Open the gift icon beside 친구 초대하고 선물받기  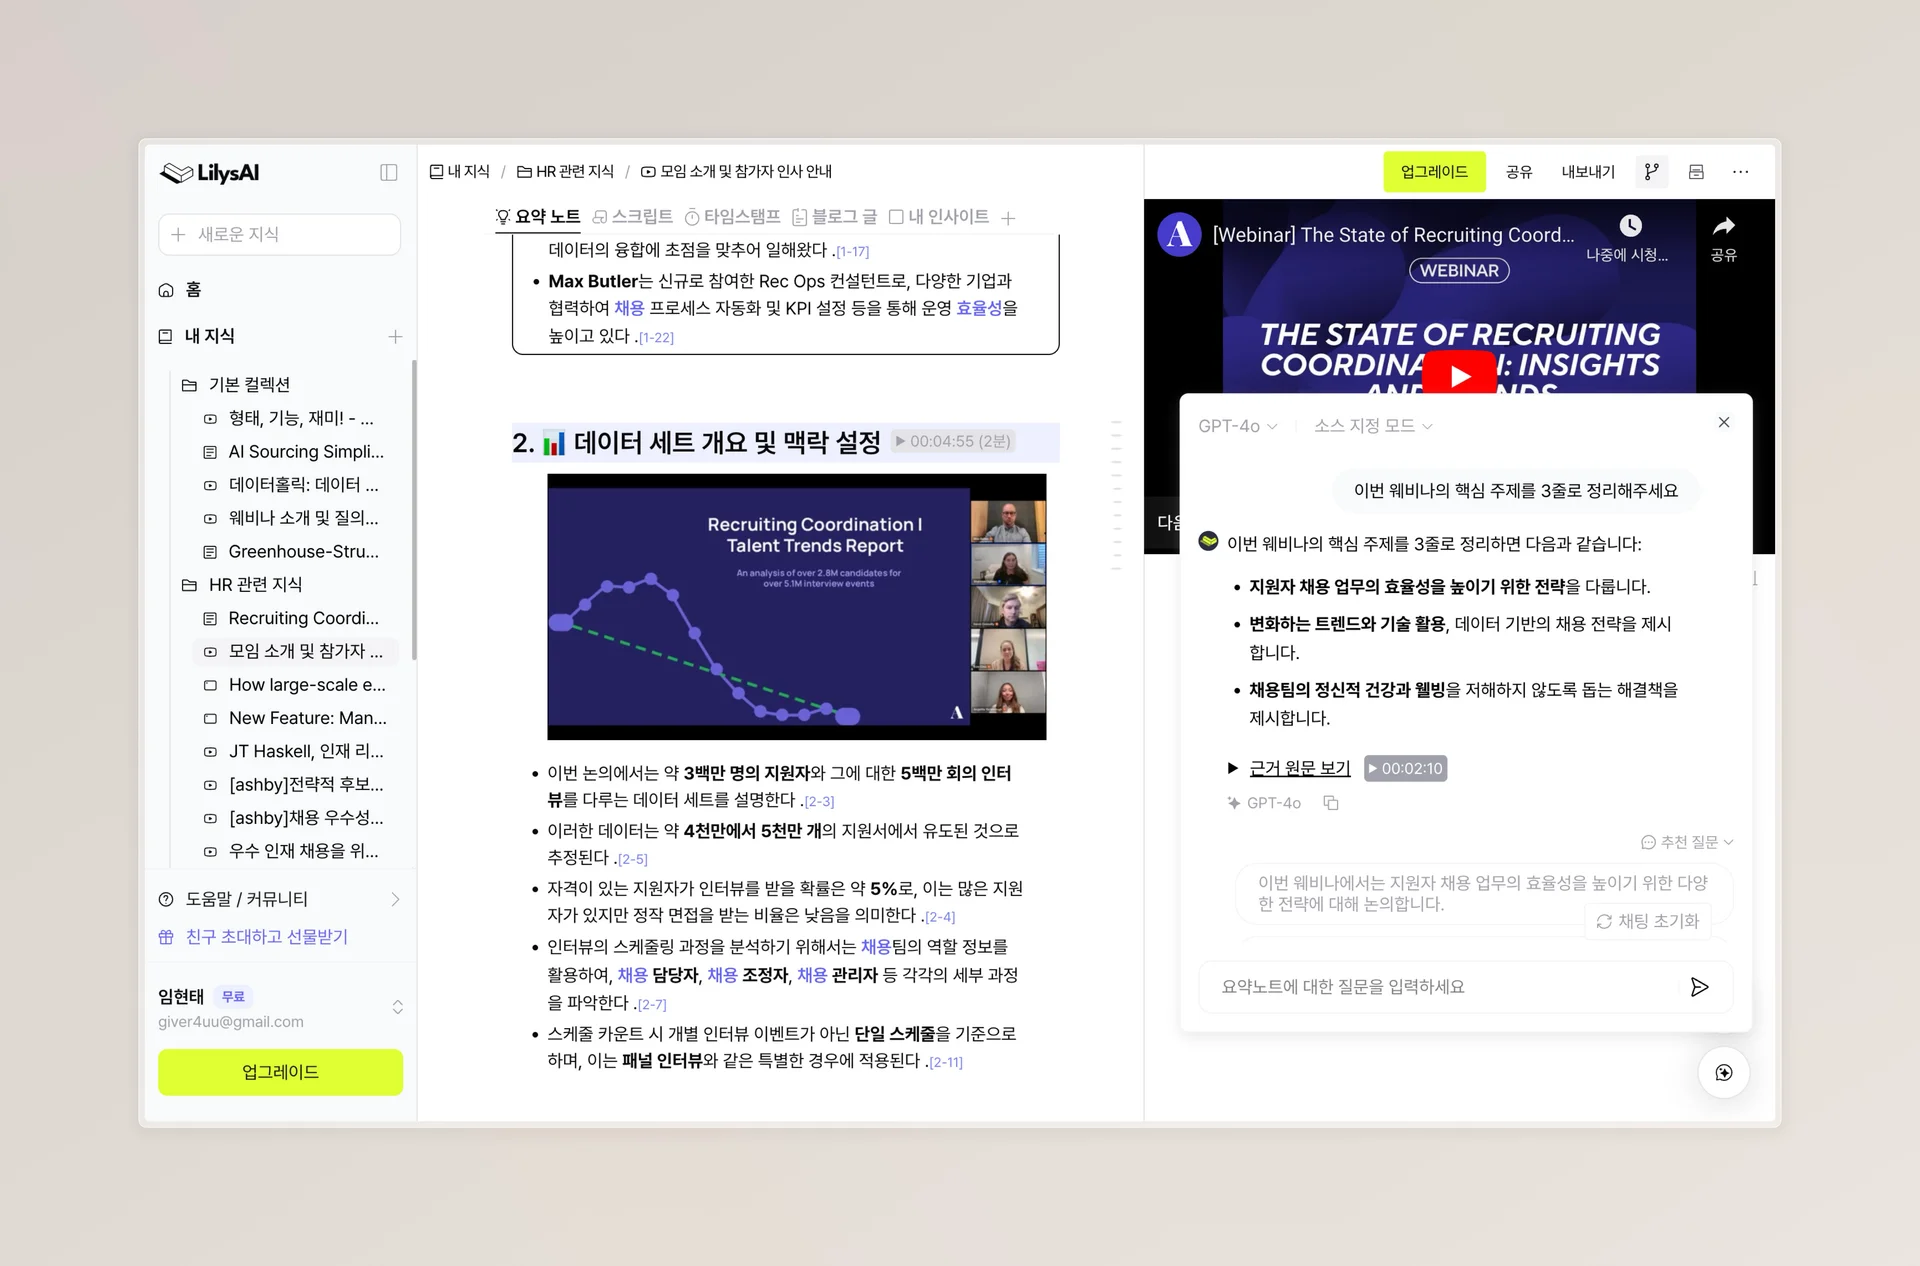165,937
